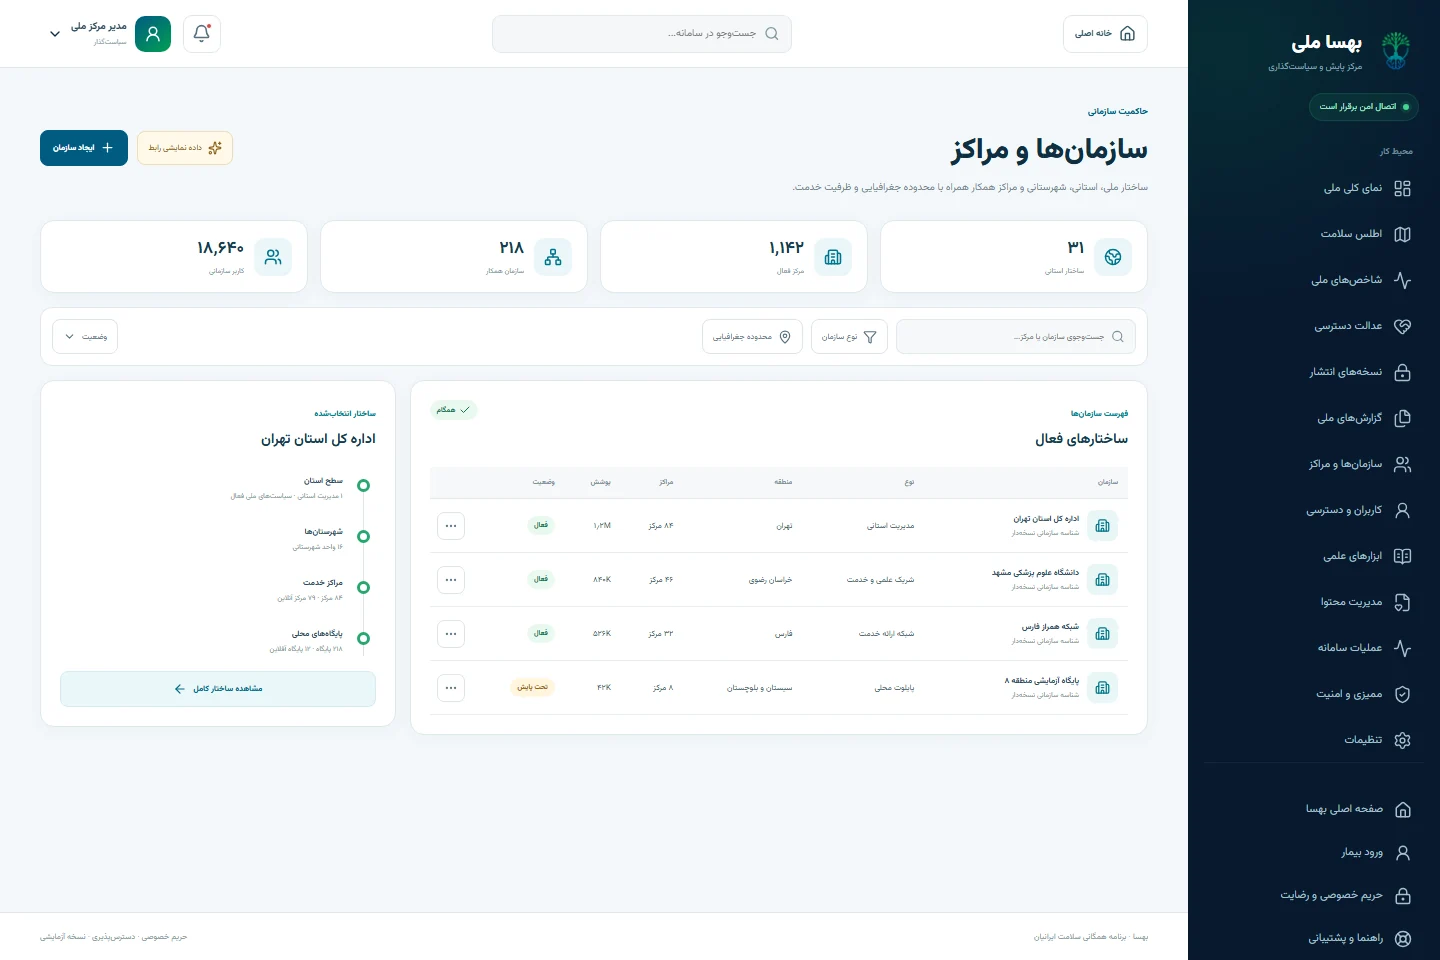
Task: Open the notifications bell icon
Action: pos(202,34)
